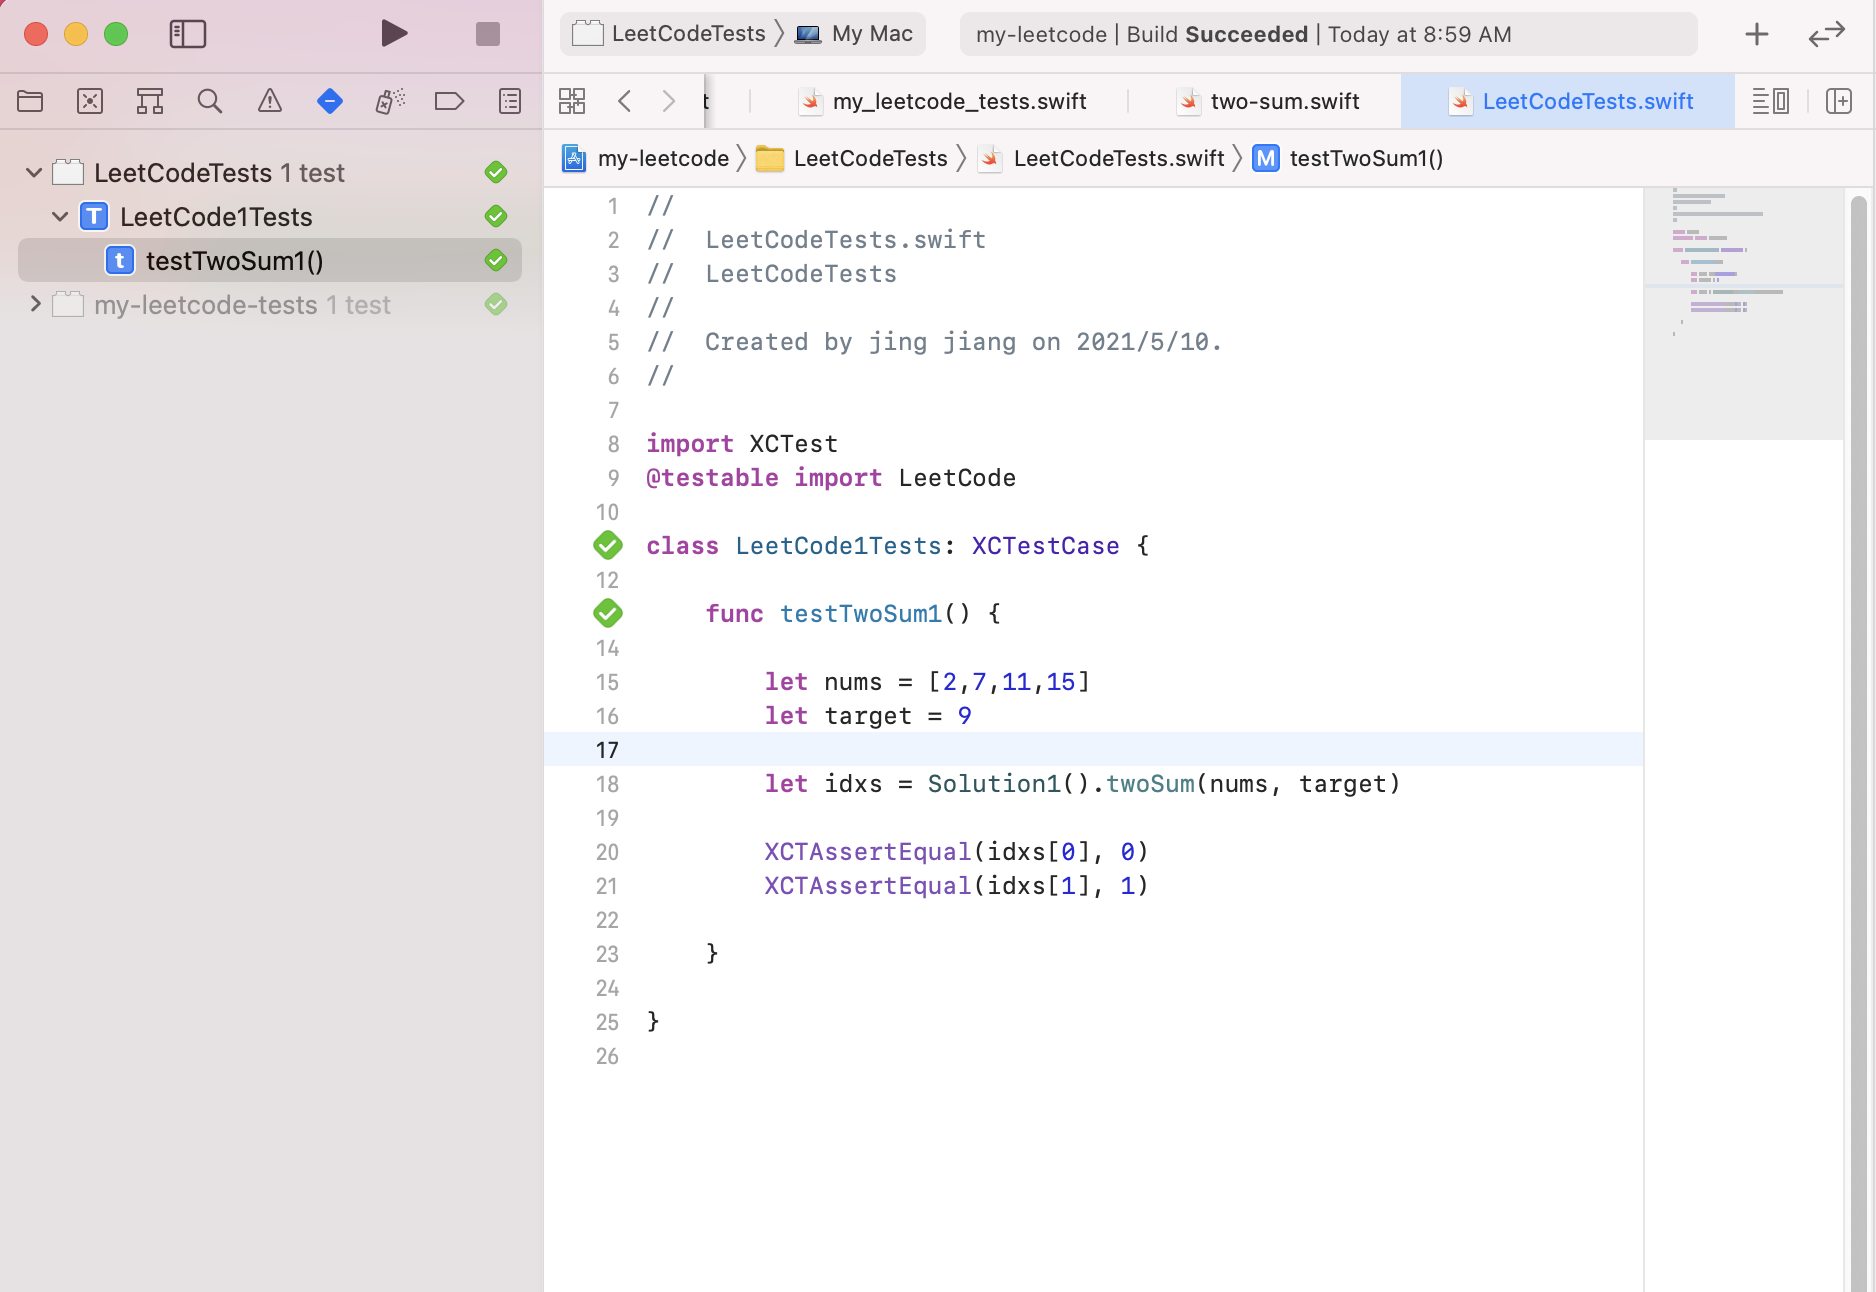The width and height of the screenshot is (1876, 1292).
Task: Go back in editor history
Action: pyautogui.click(x=625, y=101)
